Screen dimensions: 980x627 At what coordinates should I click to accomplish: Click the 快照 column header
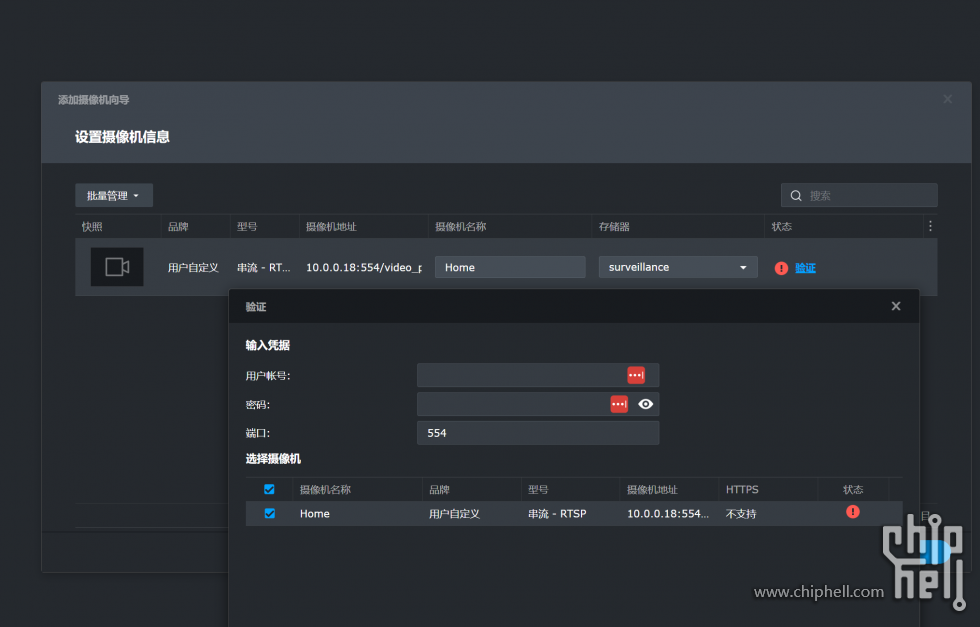tap(92, 226)
